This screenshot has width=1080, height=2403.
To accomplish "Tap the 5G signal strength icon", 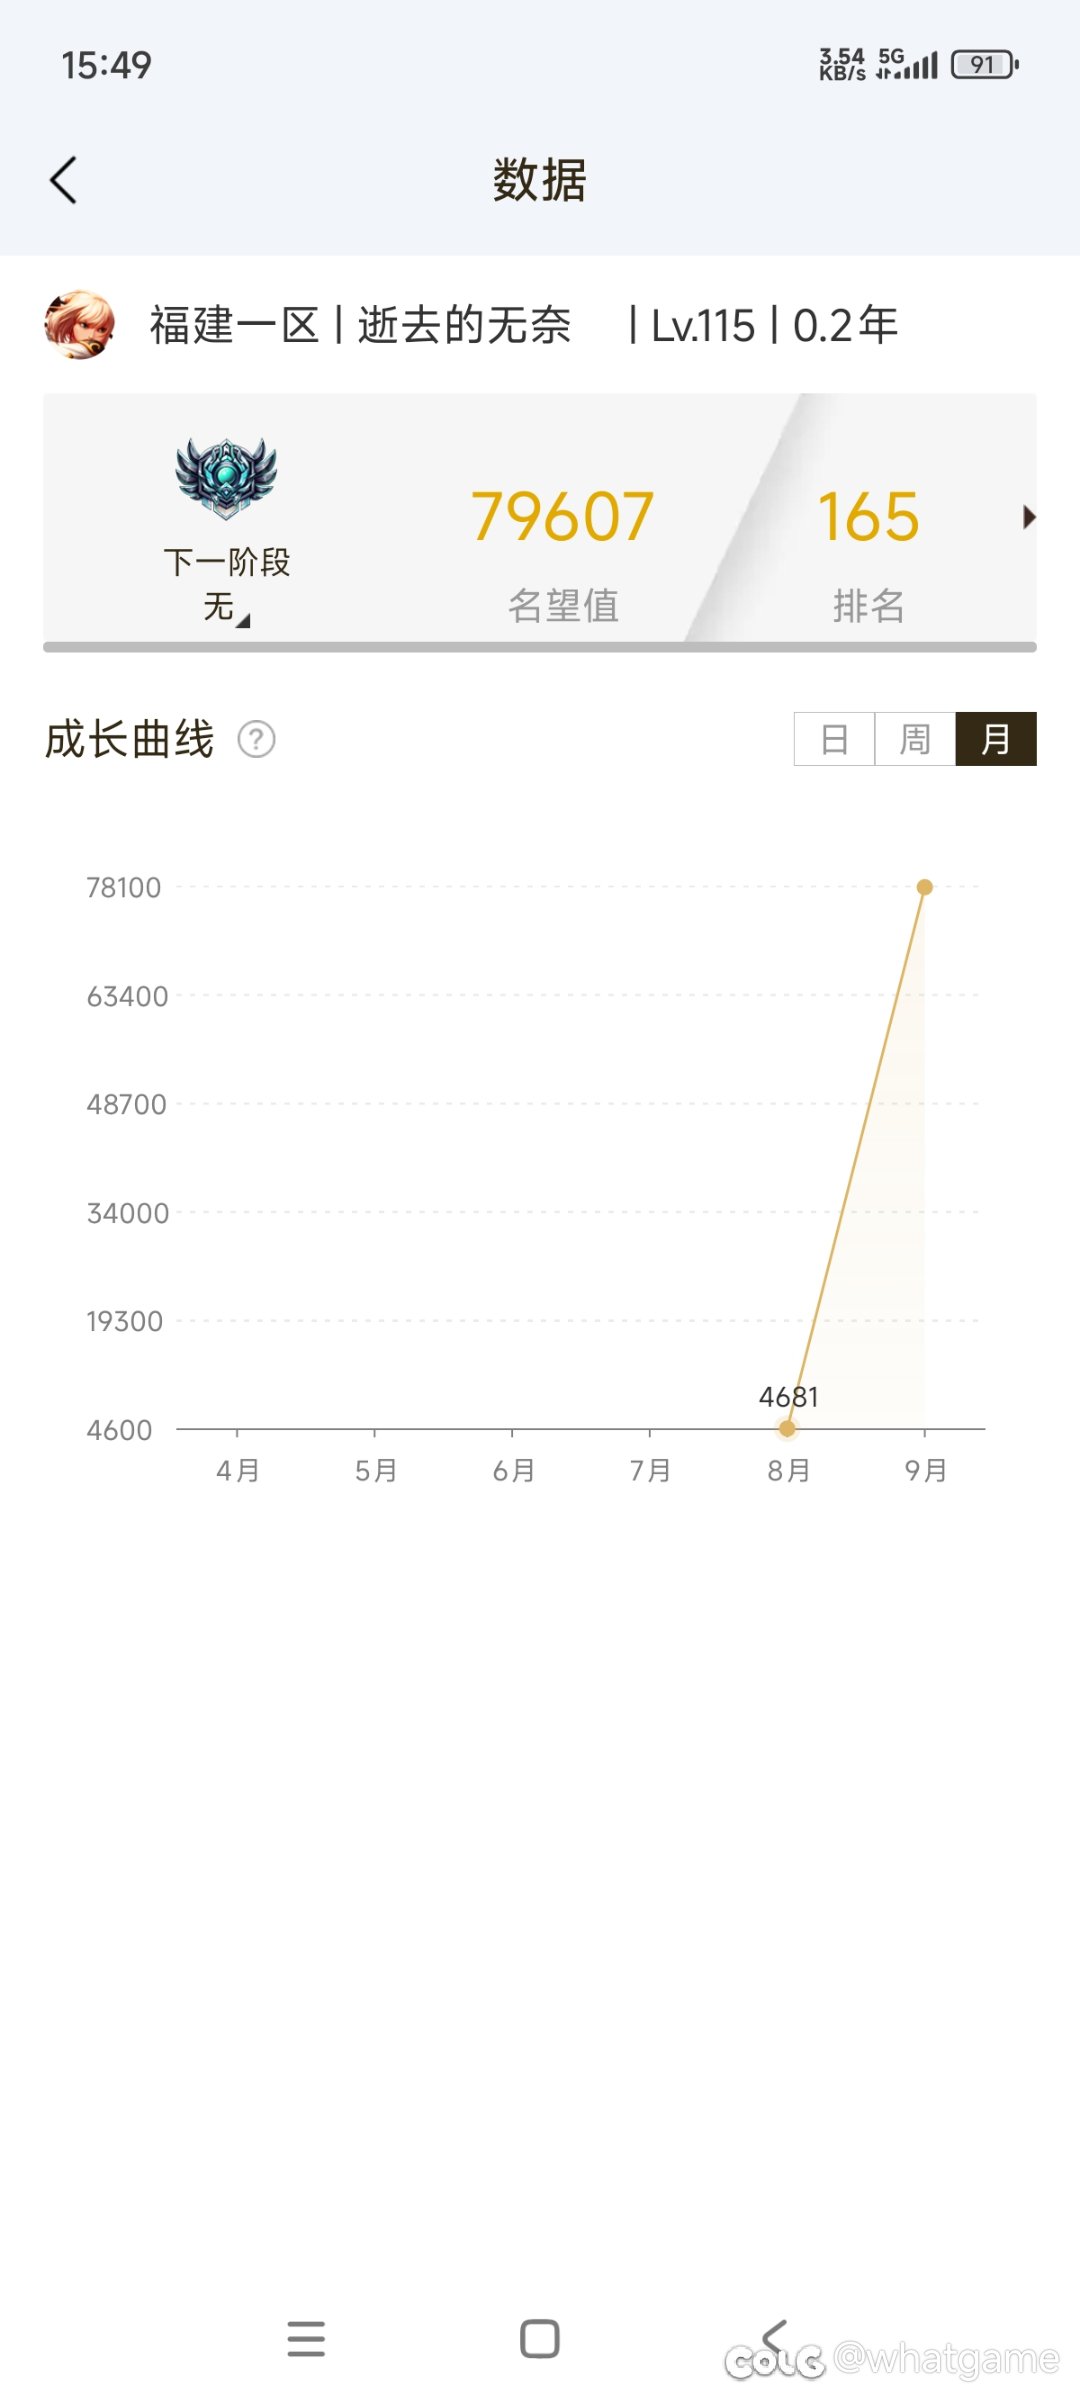I will pos(908,65).
